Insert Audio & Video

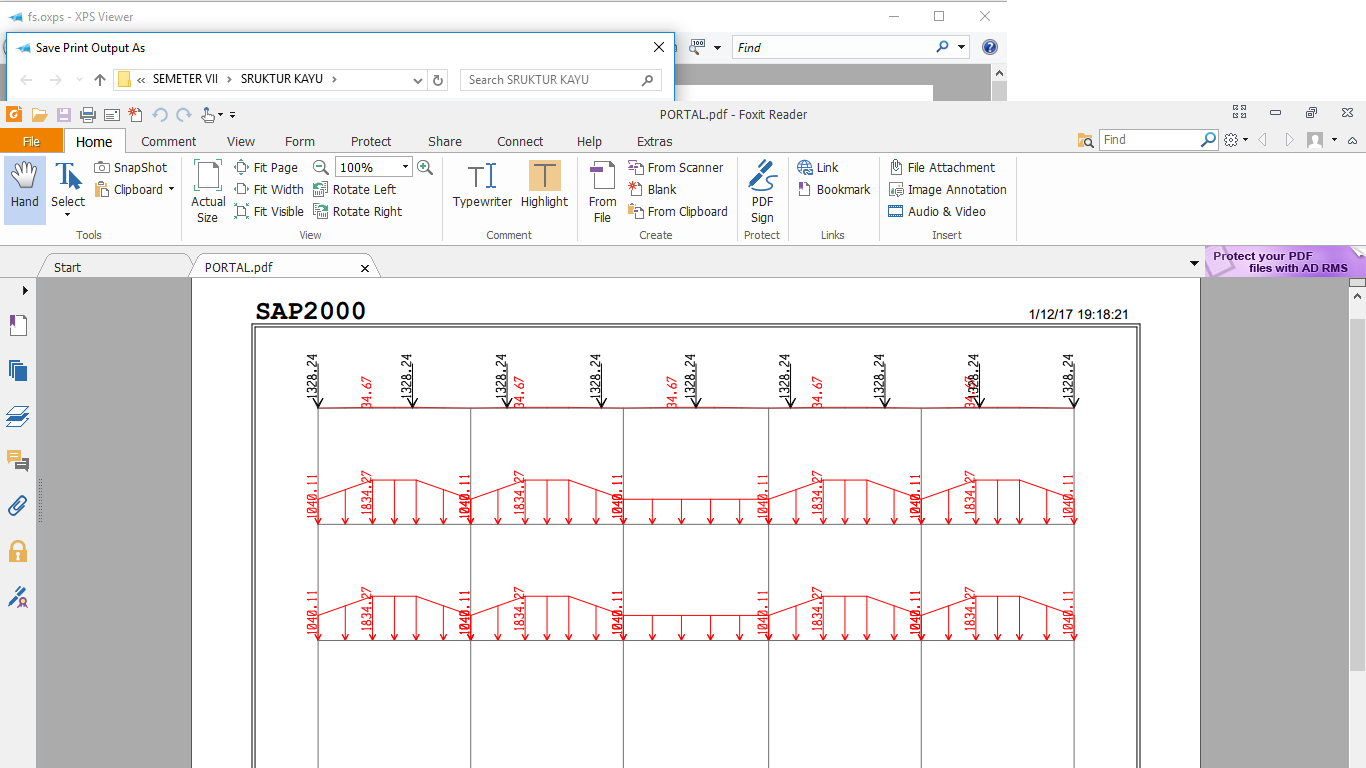point(937,212)
